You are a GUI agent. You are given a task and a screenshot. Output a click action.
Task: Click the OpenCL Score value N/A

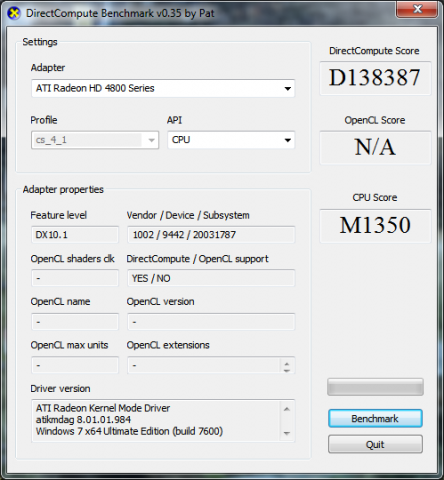click(x=375, y=147)
